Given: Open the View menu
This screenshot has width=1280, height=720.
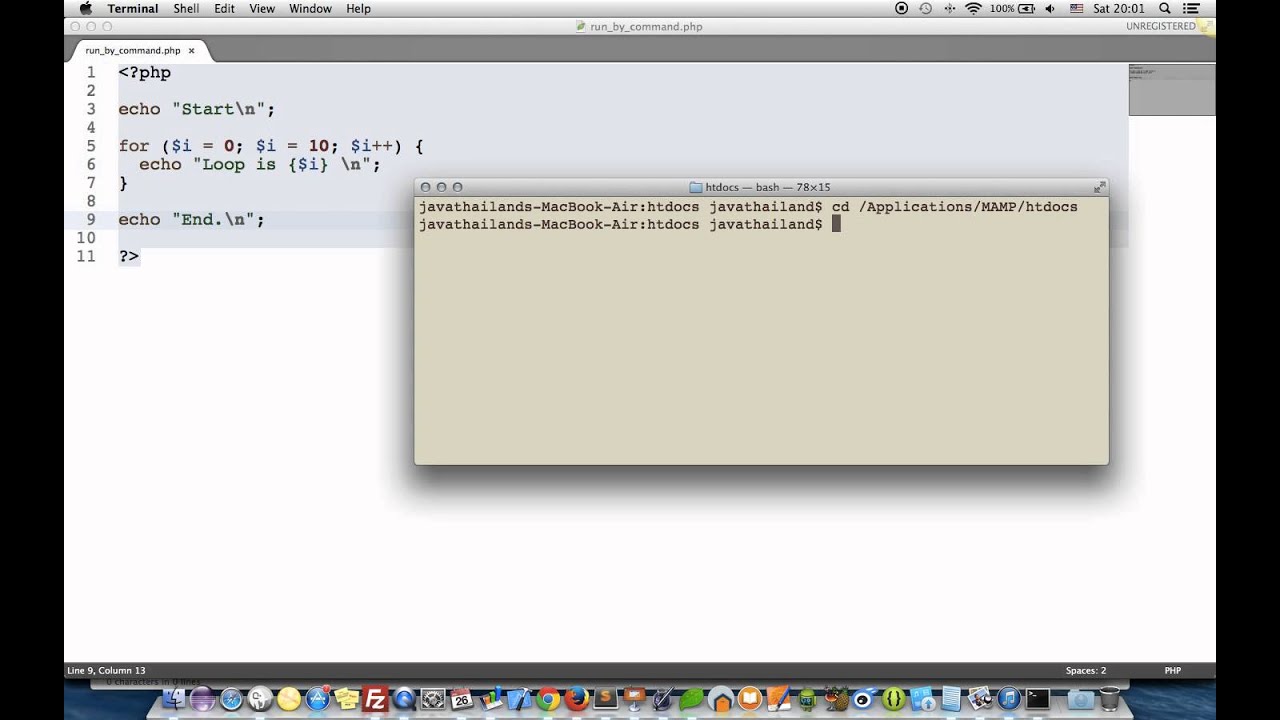Looking at the screenshot, I should click(262, 8).
